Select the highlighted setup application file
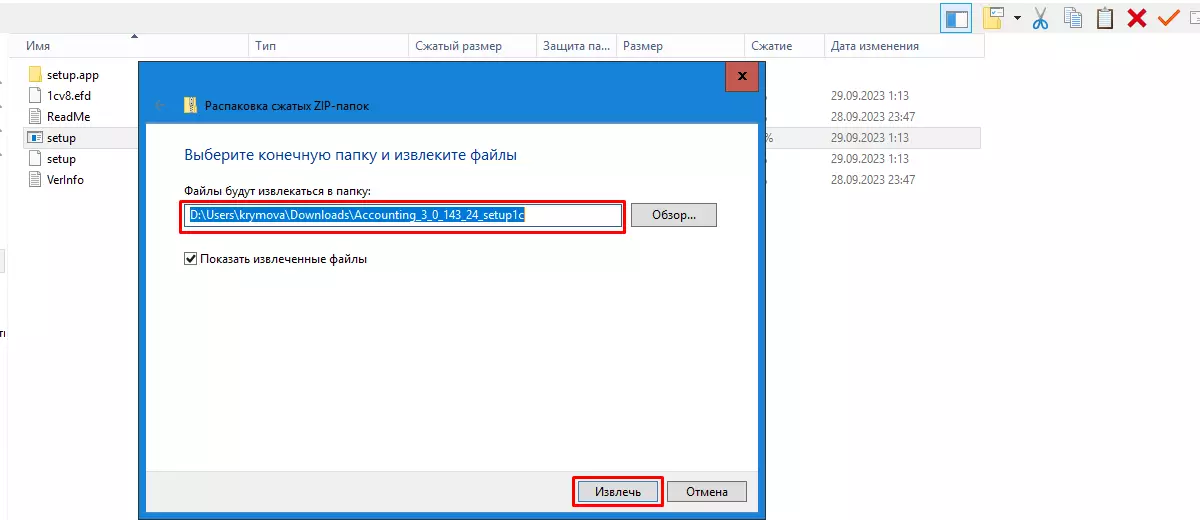 point(61,138)
